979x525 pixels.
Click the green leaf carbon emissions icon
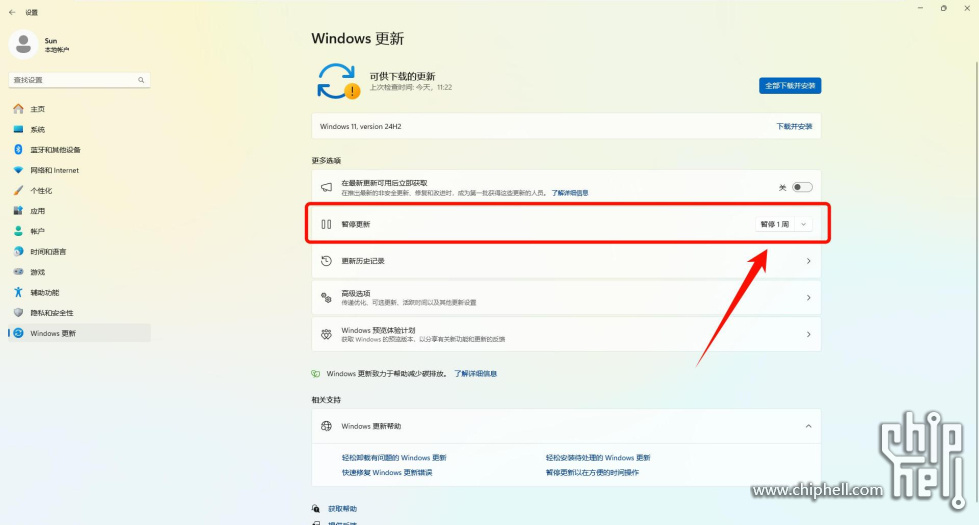(x=316, y=373)
